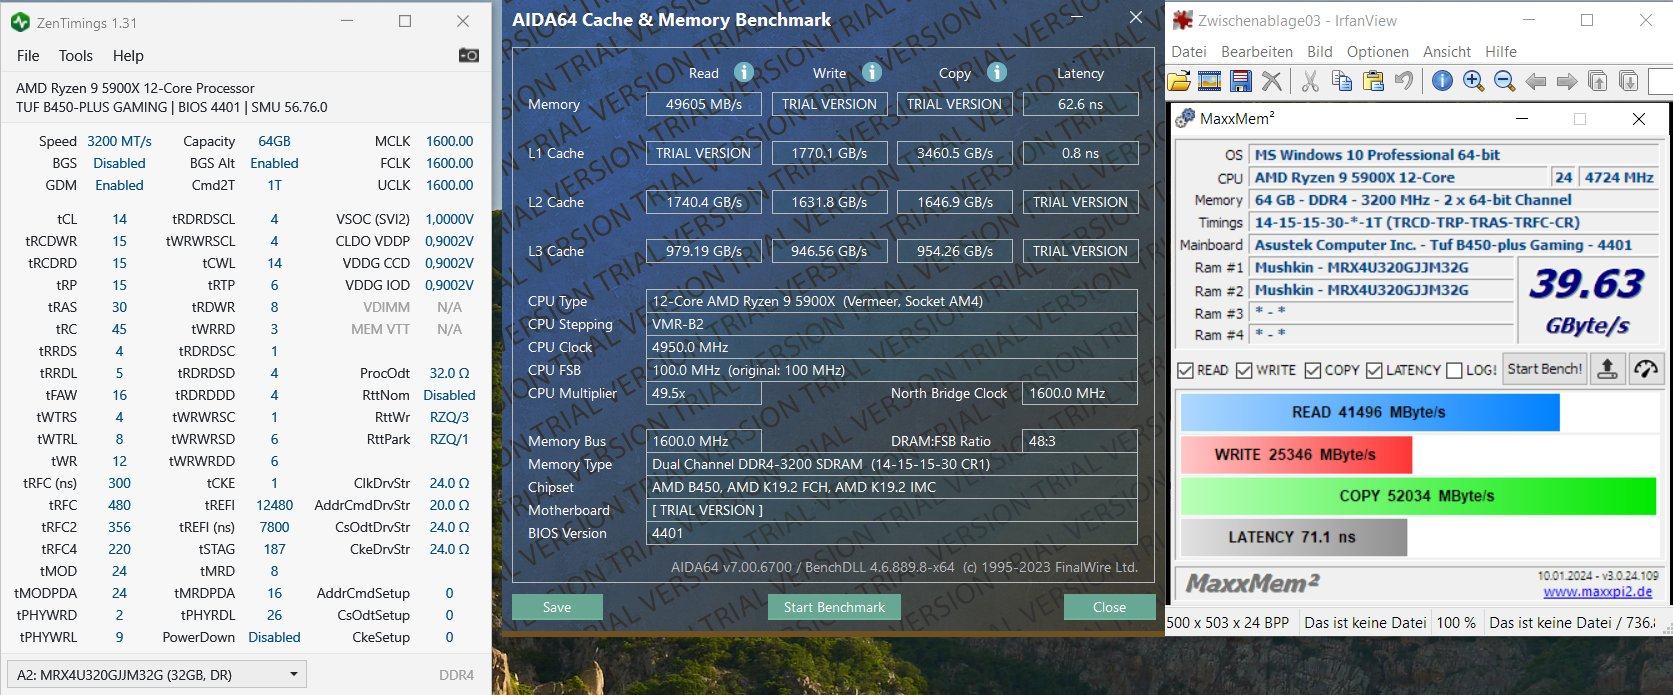Save image using IrfanView's floppy disk icon
1673x695 pixels.
1241,81
